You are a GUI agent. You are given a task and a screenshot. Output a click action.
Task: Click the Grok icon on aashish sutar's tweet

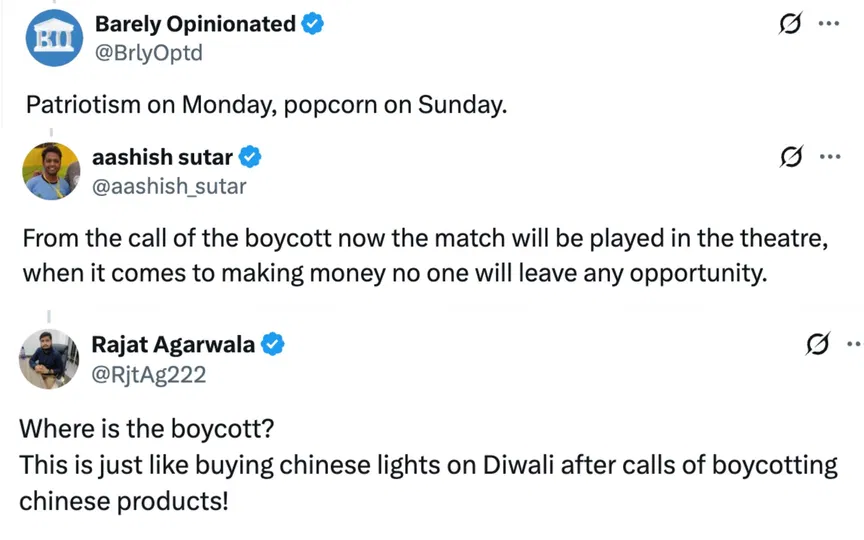pyautogui.click(x=791, y=157)
